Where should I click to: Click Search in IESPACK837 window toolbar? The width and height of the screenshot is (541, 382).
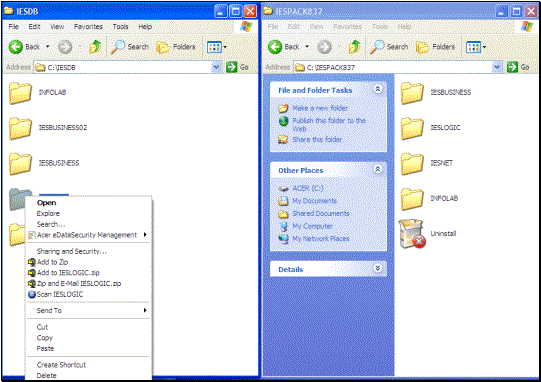click(x=389, y=47)
